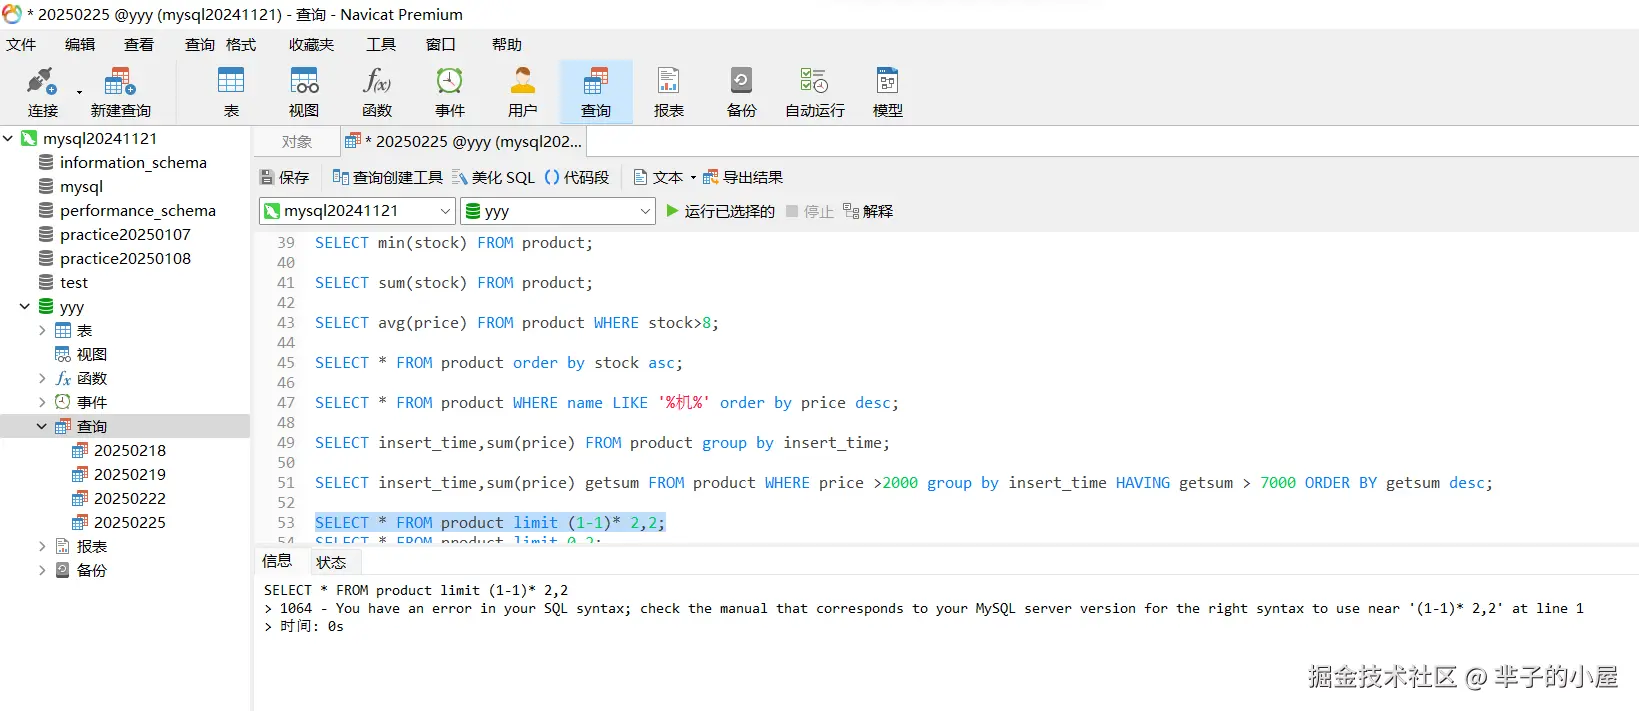This screenshot has width=1639, height=711.
Task: Select the performance_schema database
Action: [x=137, y=210]
